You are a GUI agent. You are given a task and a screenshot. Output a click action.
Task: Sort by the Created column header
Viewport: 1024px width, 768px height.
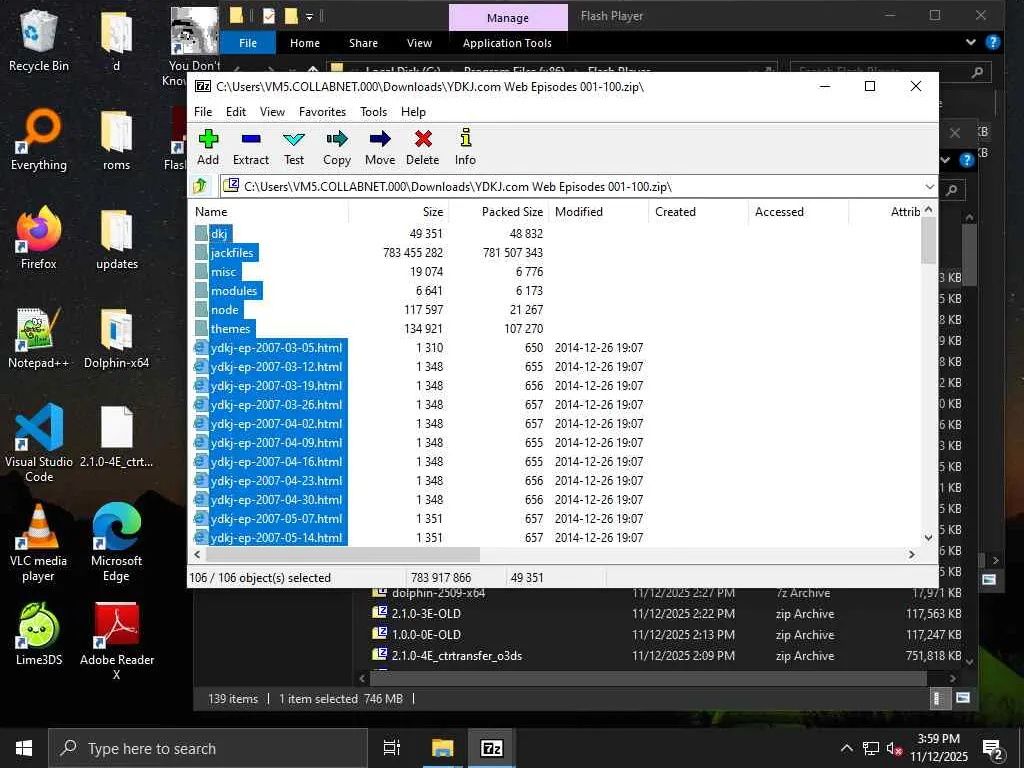click(698, 212)
